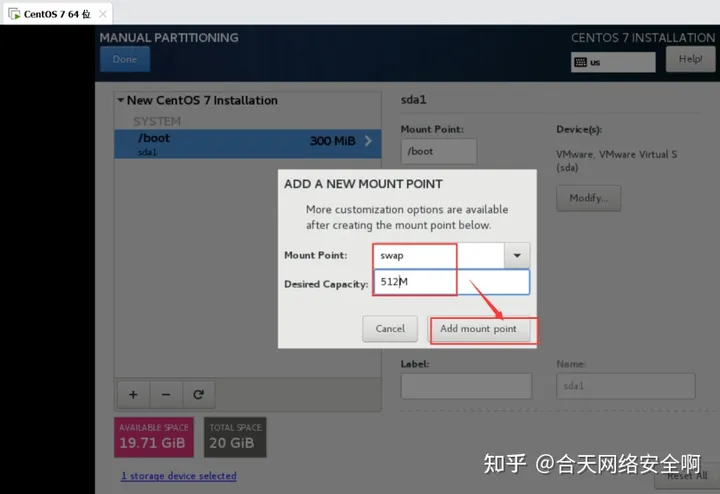Click the Reset All button
The height and width of the screenshot is (494, 720).
click(687, 476)
